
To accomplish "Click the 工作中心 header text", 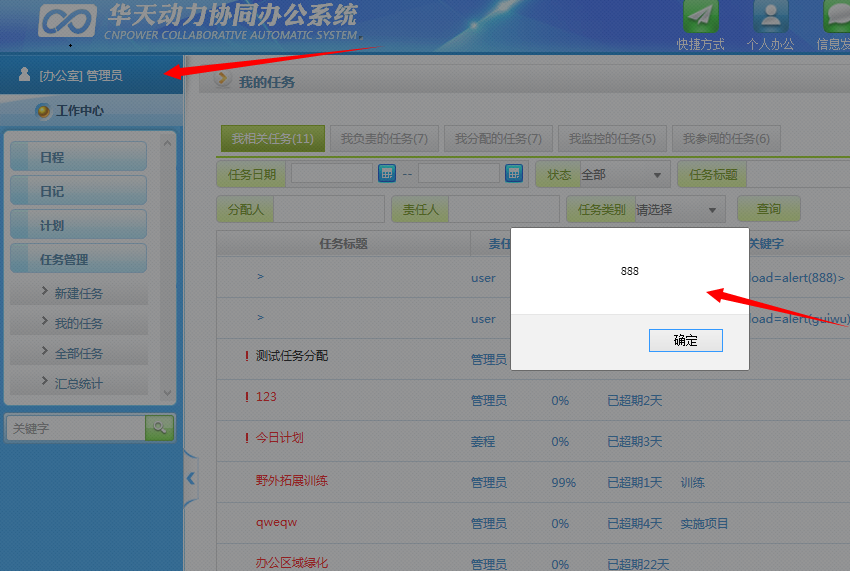I will tap(80, 111).
